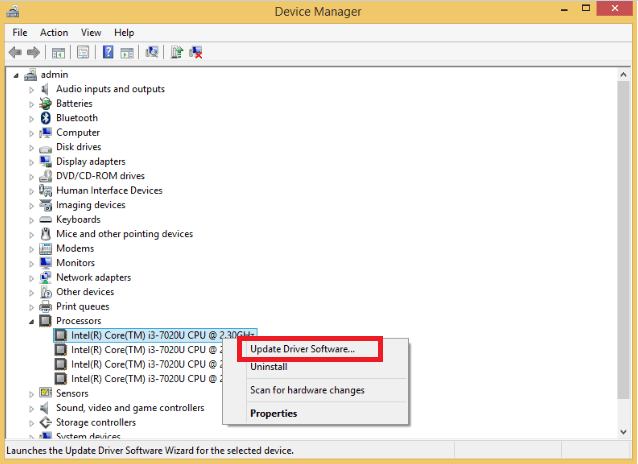
Task: Click the Disk drives category icon
Action: 46,148
